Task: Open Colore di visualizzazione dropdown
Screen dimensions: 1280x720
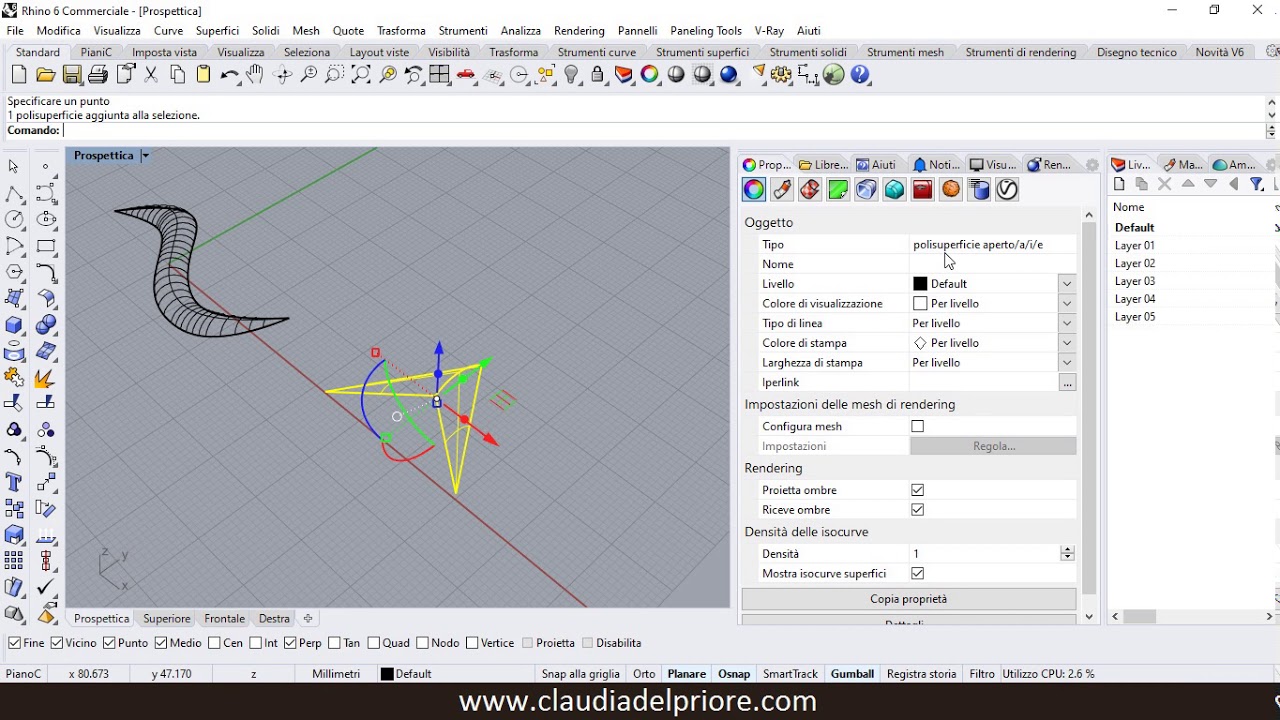Action: [x=1067, y=304]
